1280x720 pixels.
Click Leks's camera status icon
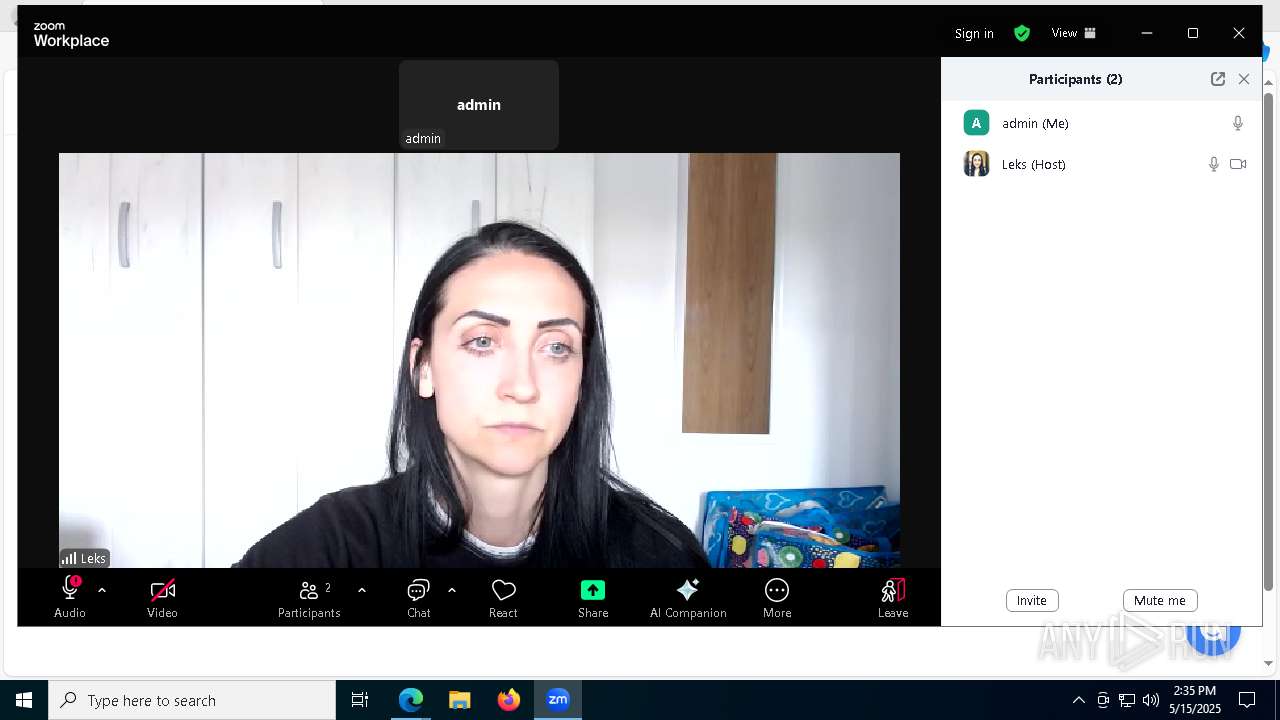pos(1238,164)
